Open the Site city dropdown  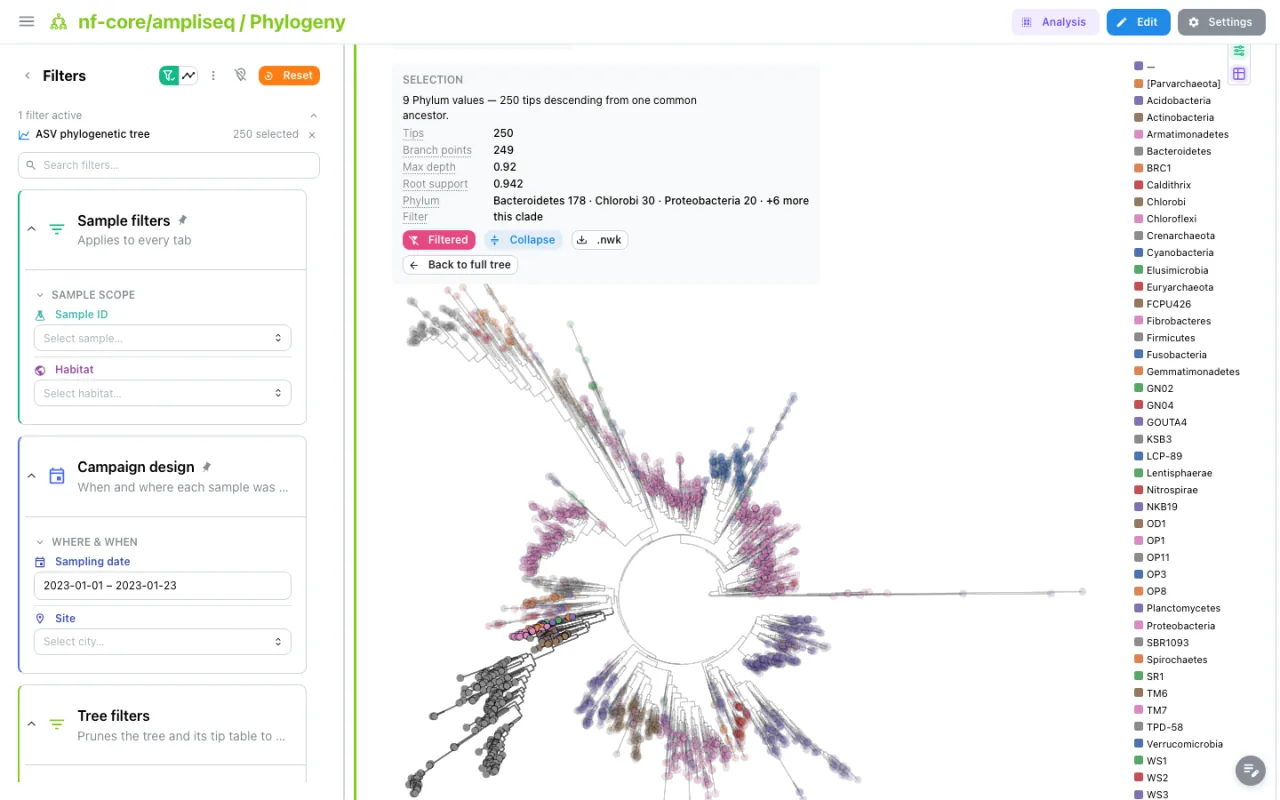tap(162, 641)
